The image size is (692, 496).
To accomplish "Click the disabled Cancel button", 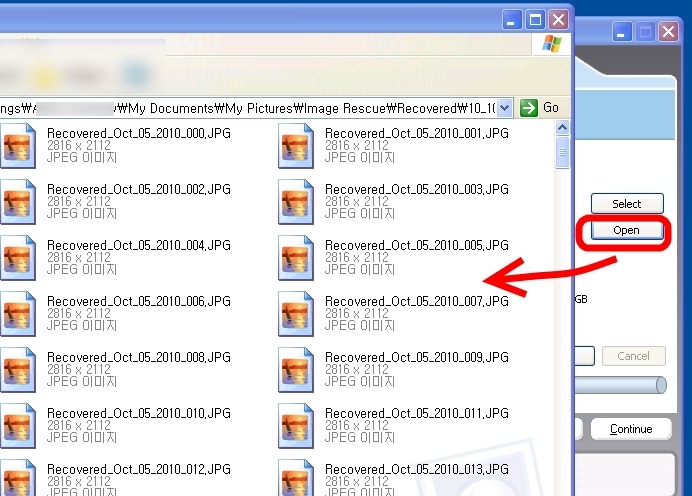I will [x=633, y=356].
